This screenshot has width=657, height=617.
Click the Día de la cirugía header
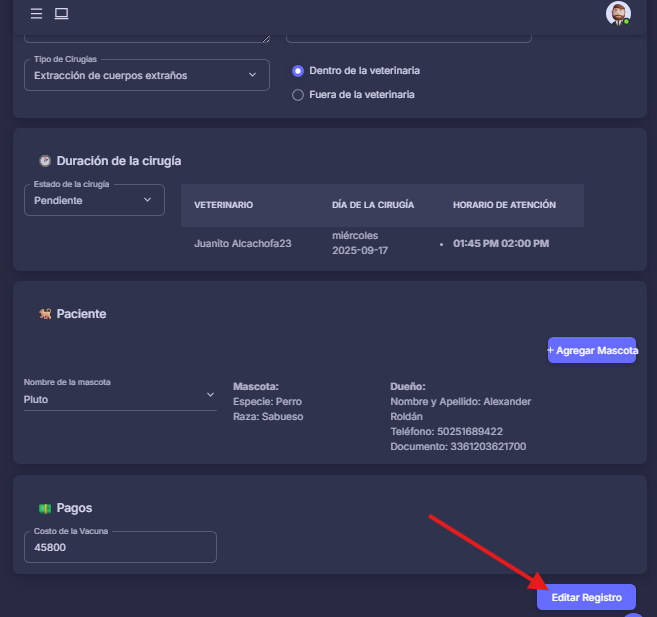click(x=372, y=205)
